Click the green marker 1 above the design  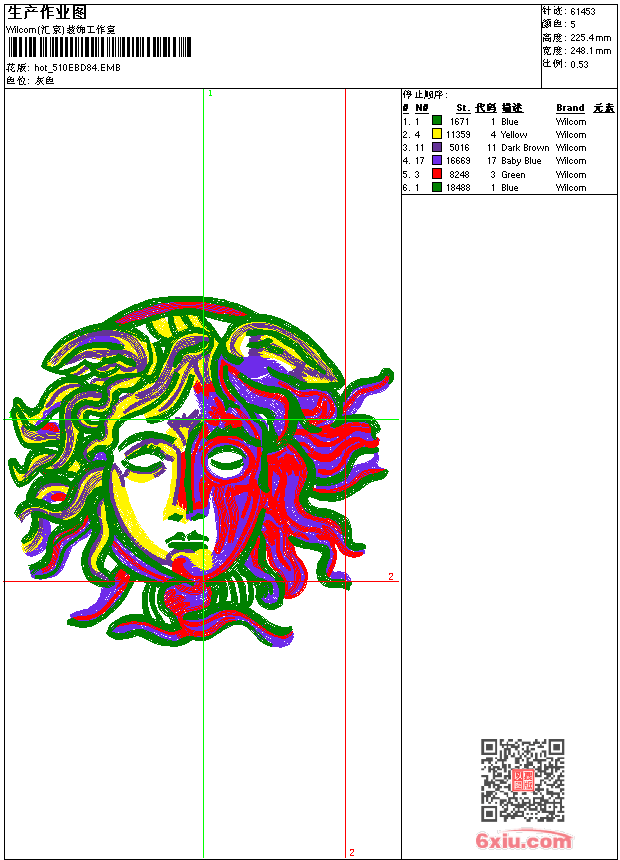pos(210,93)
